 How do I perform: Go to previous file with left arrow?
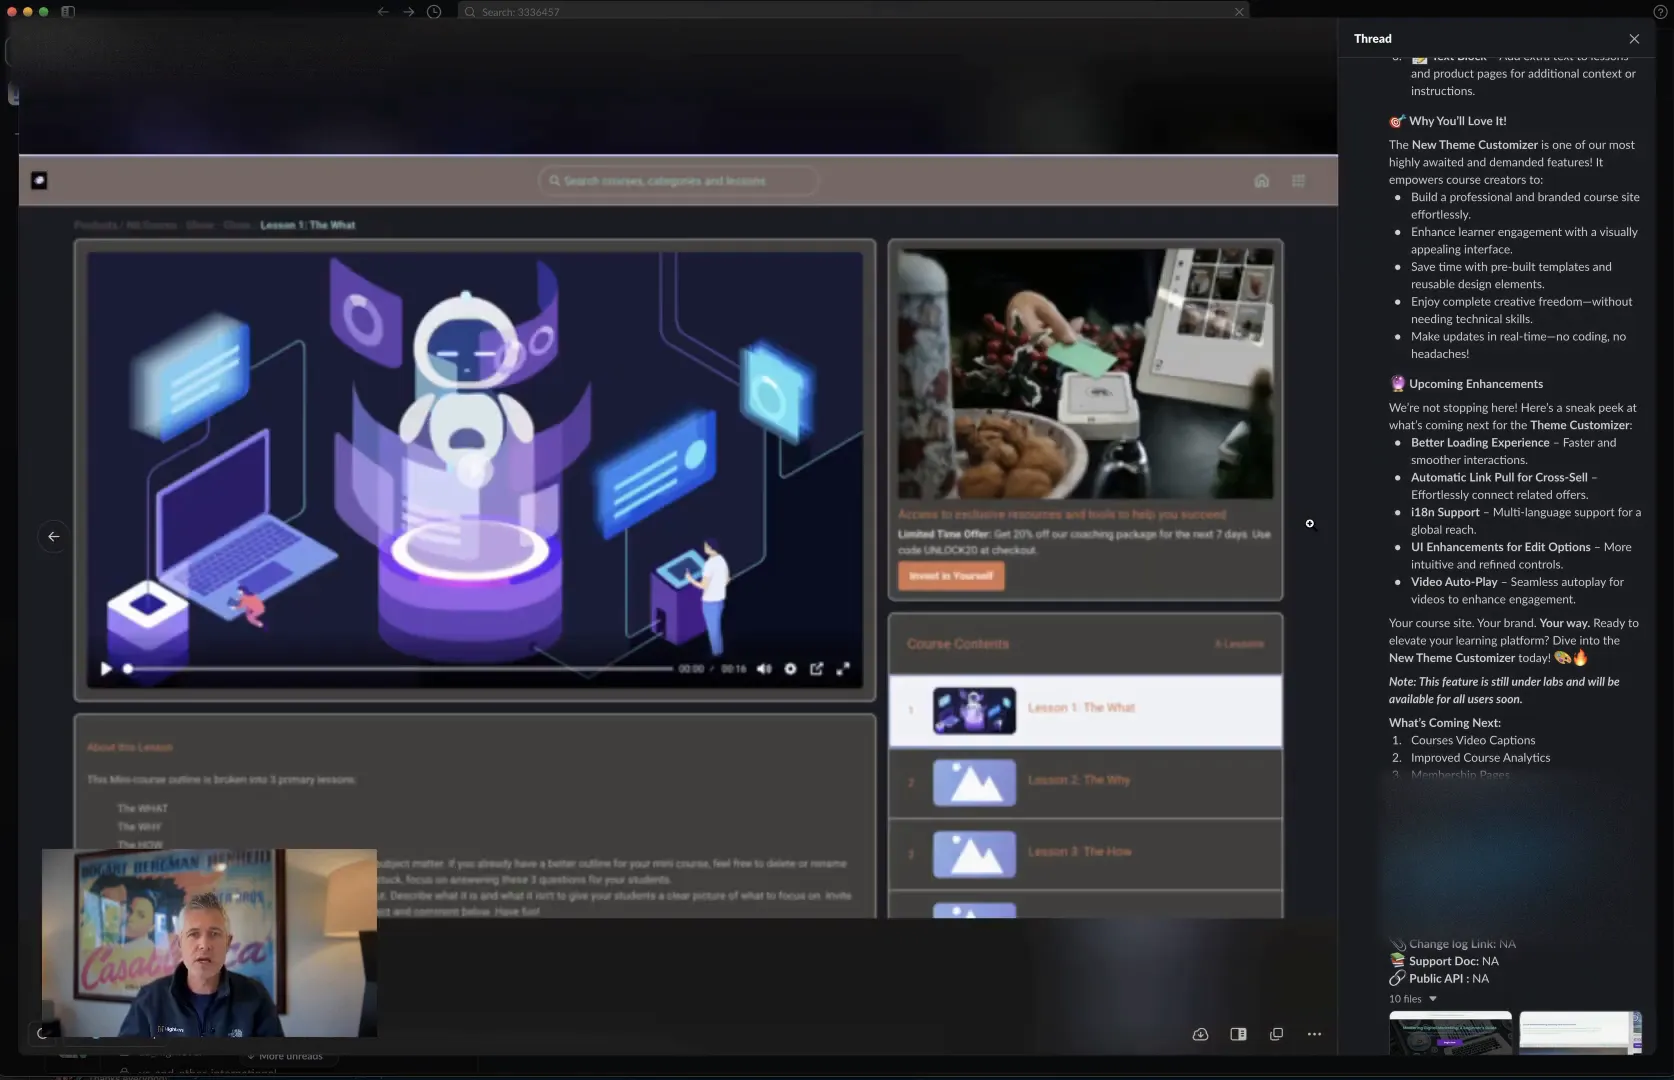tap(54, 537)
